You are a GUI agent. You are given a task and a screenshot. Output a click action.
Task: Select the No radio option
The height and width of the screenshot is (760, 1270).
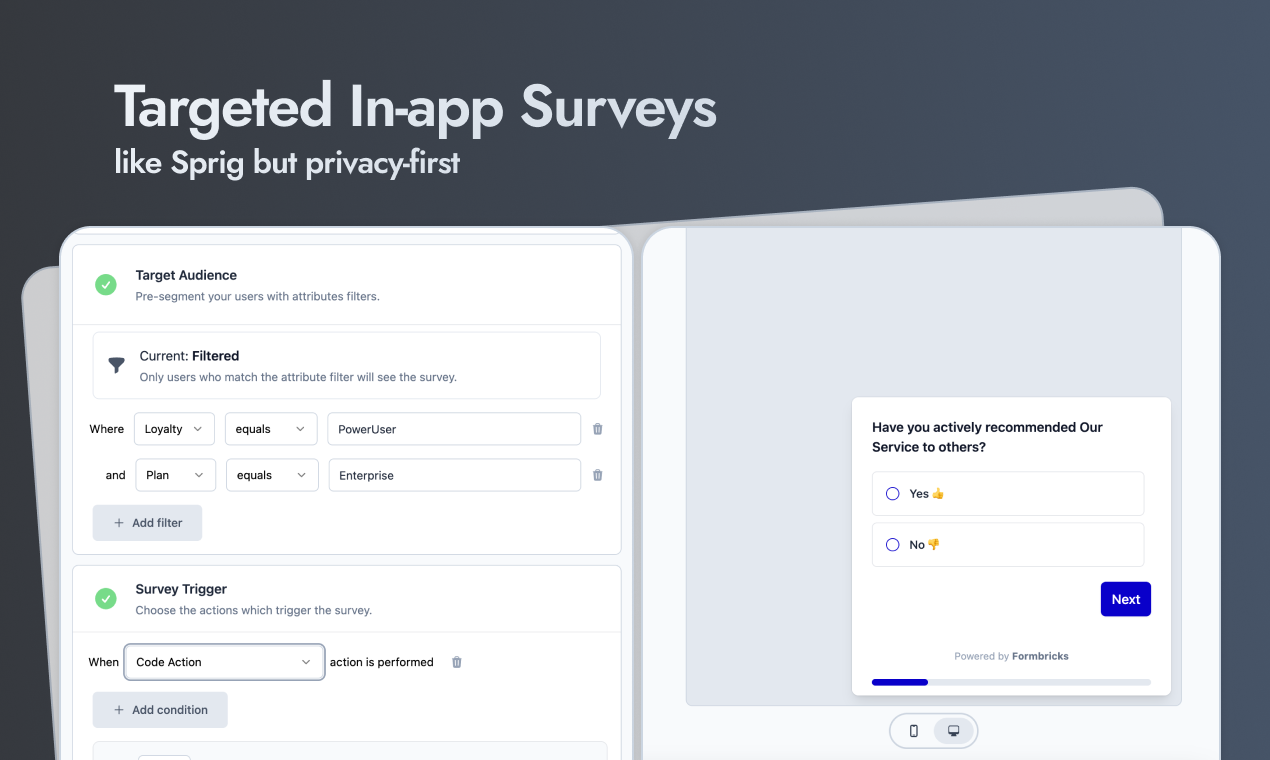(893, 545)
